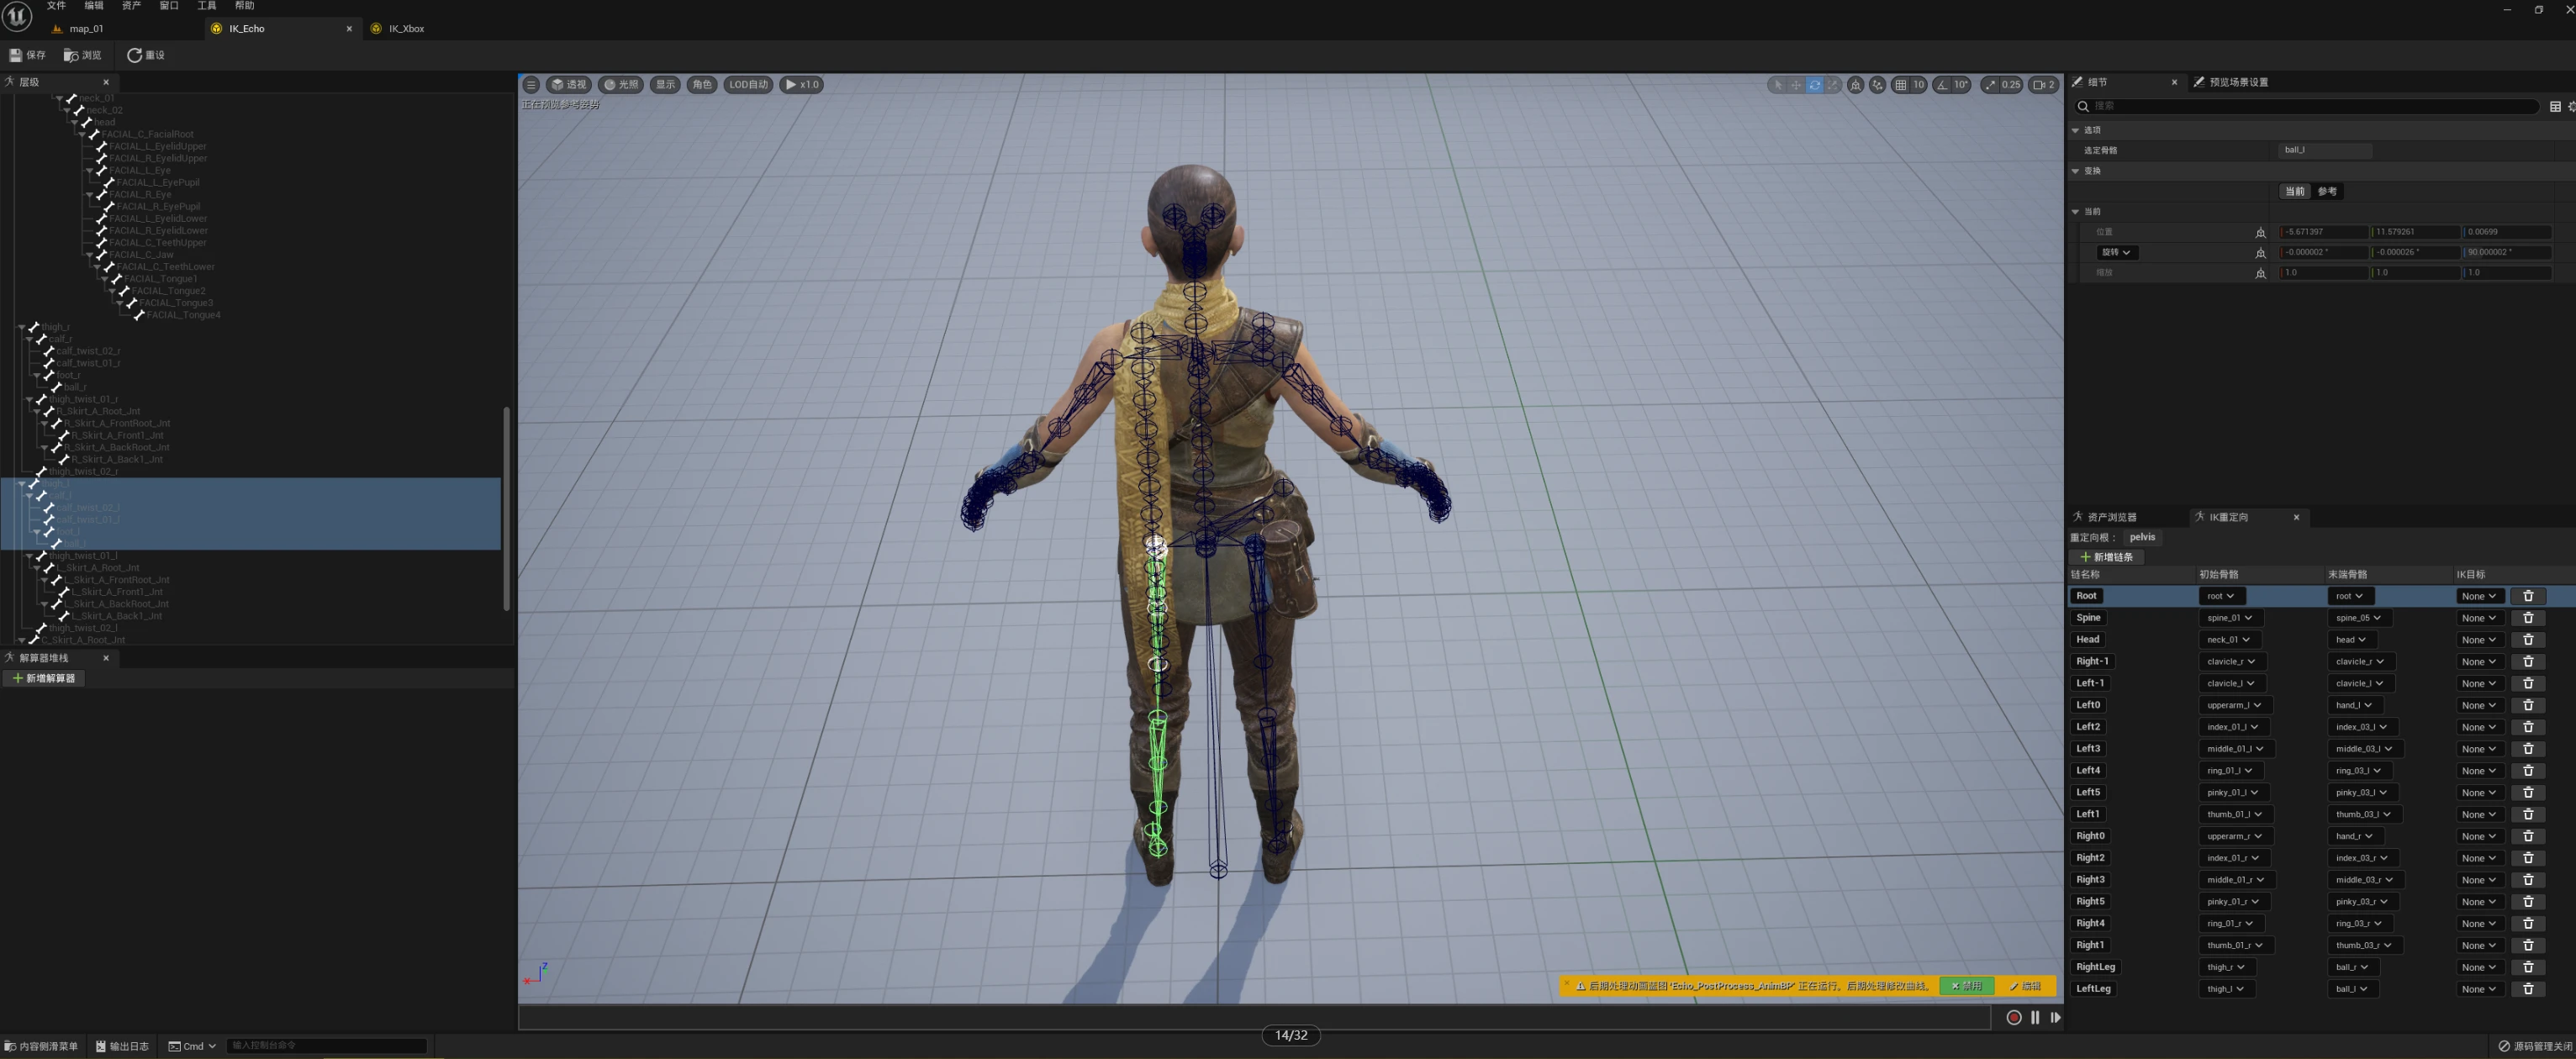Click the animation timeline scrub bar
The height and width of the screenshot is (1059, 2576).
point(1254,1017)
